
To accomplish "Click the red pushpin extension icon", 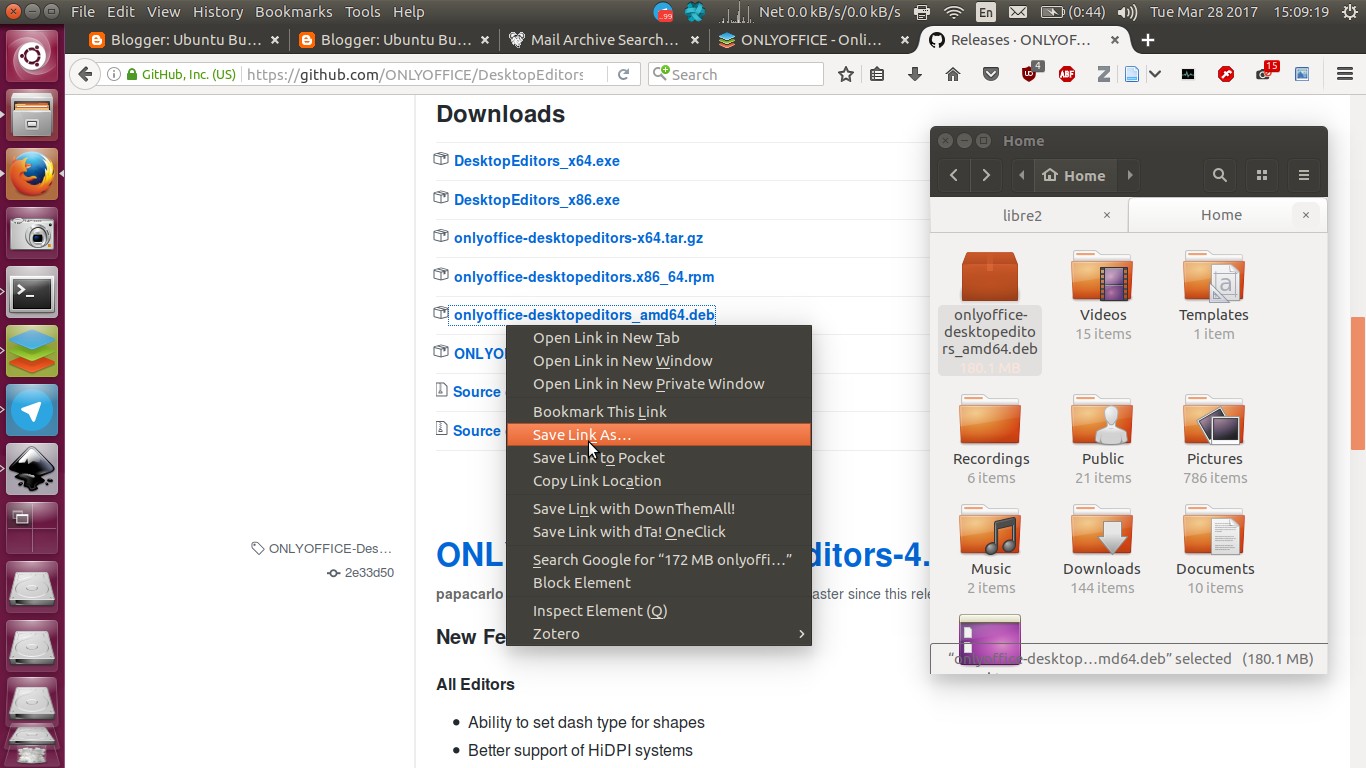I will [1226, 74].
